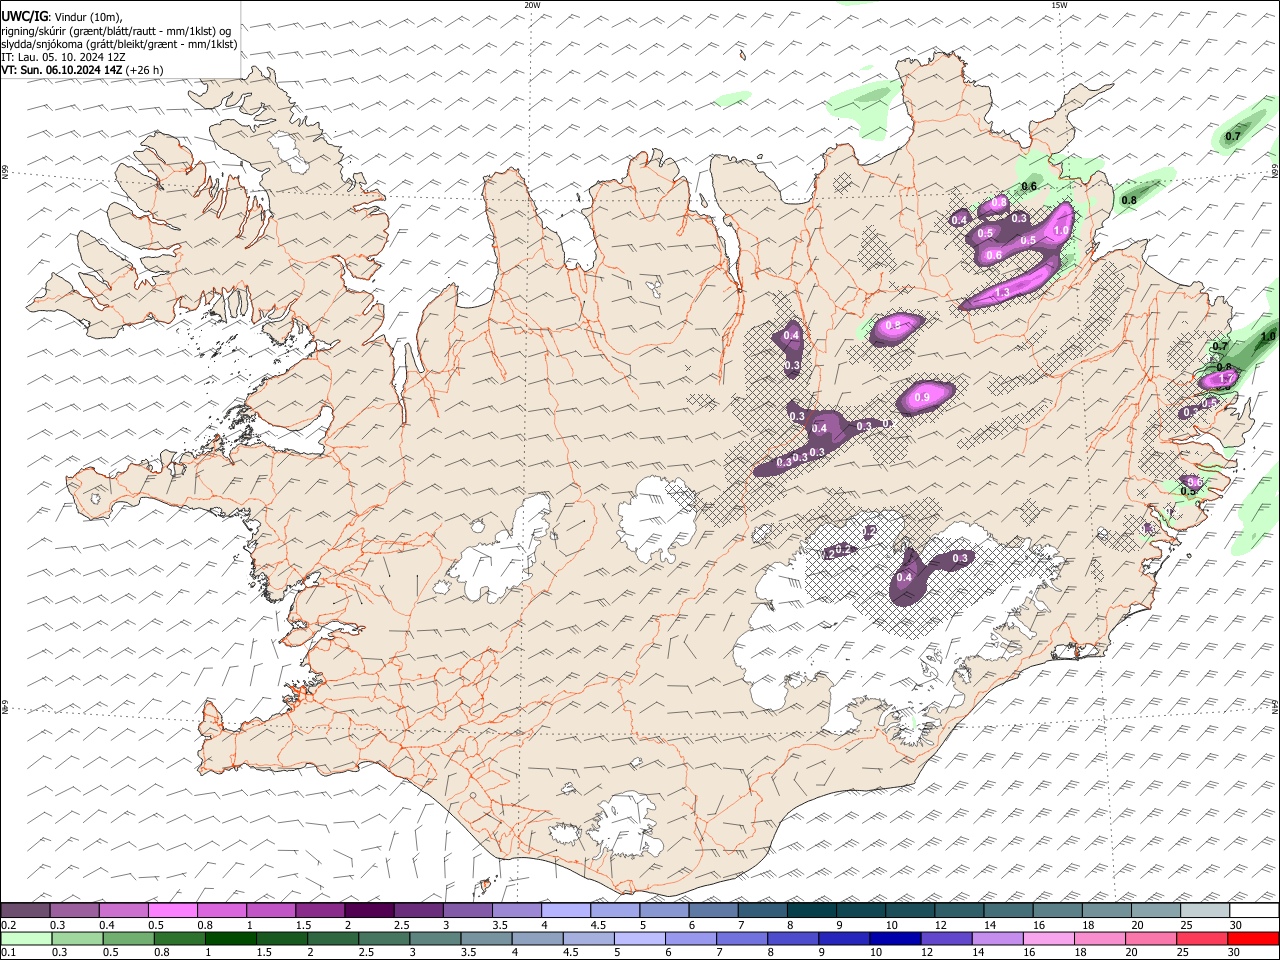Pick the 0.2 dark mauve swatch on snow scale
The height and width of the screenshot is (960, 1280).
[25, 911]
